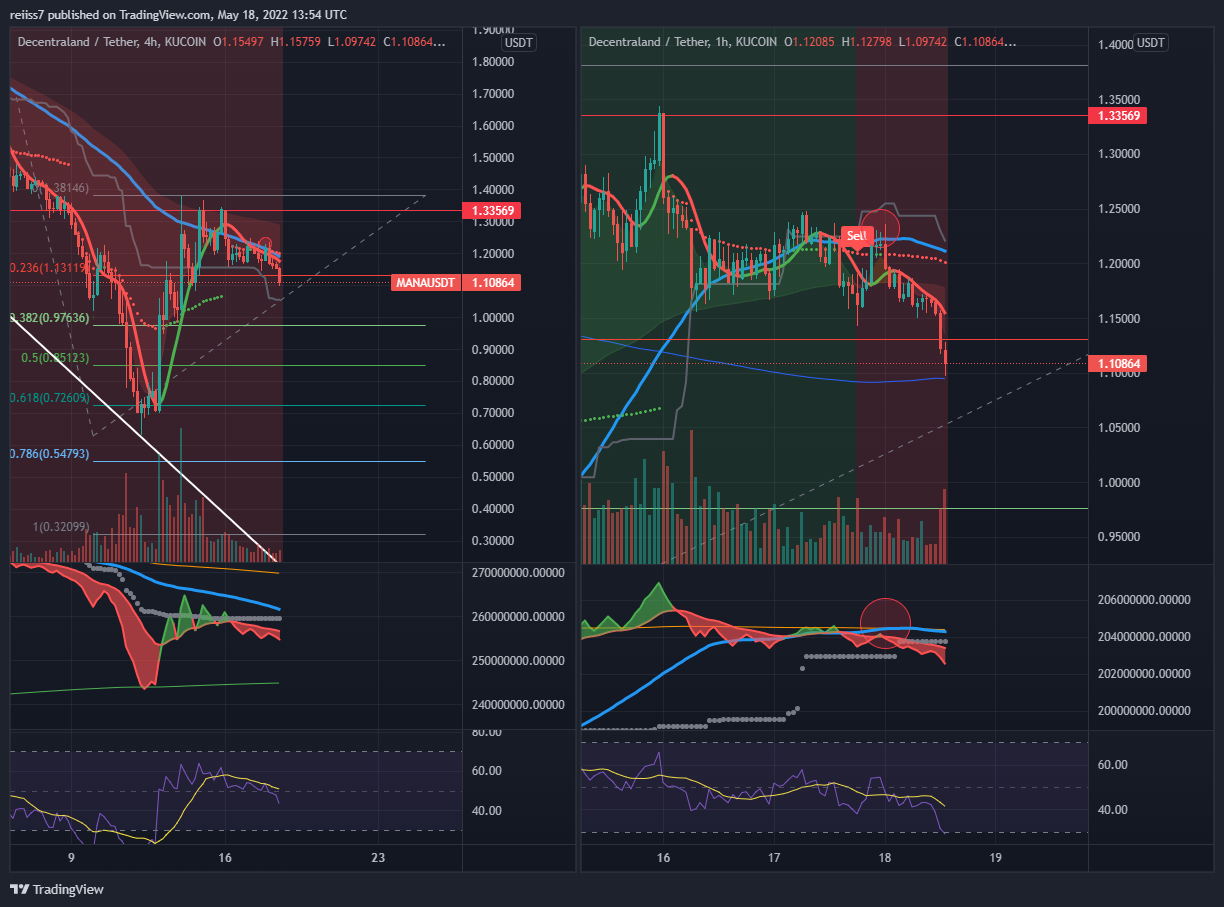Screen dimensions: 1224x907
Task: Click 1.35000 on the 1h price axis
Action: tap(1120, 100)
